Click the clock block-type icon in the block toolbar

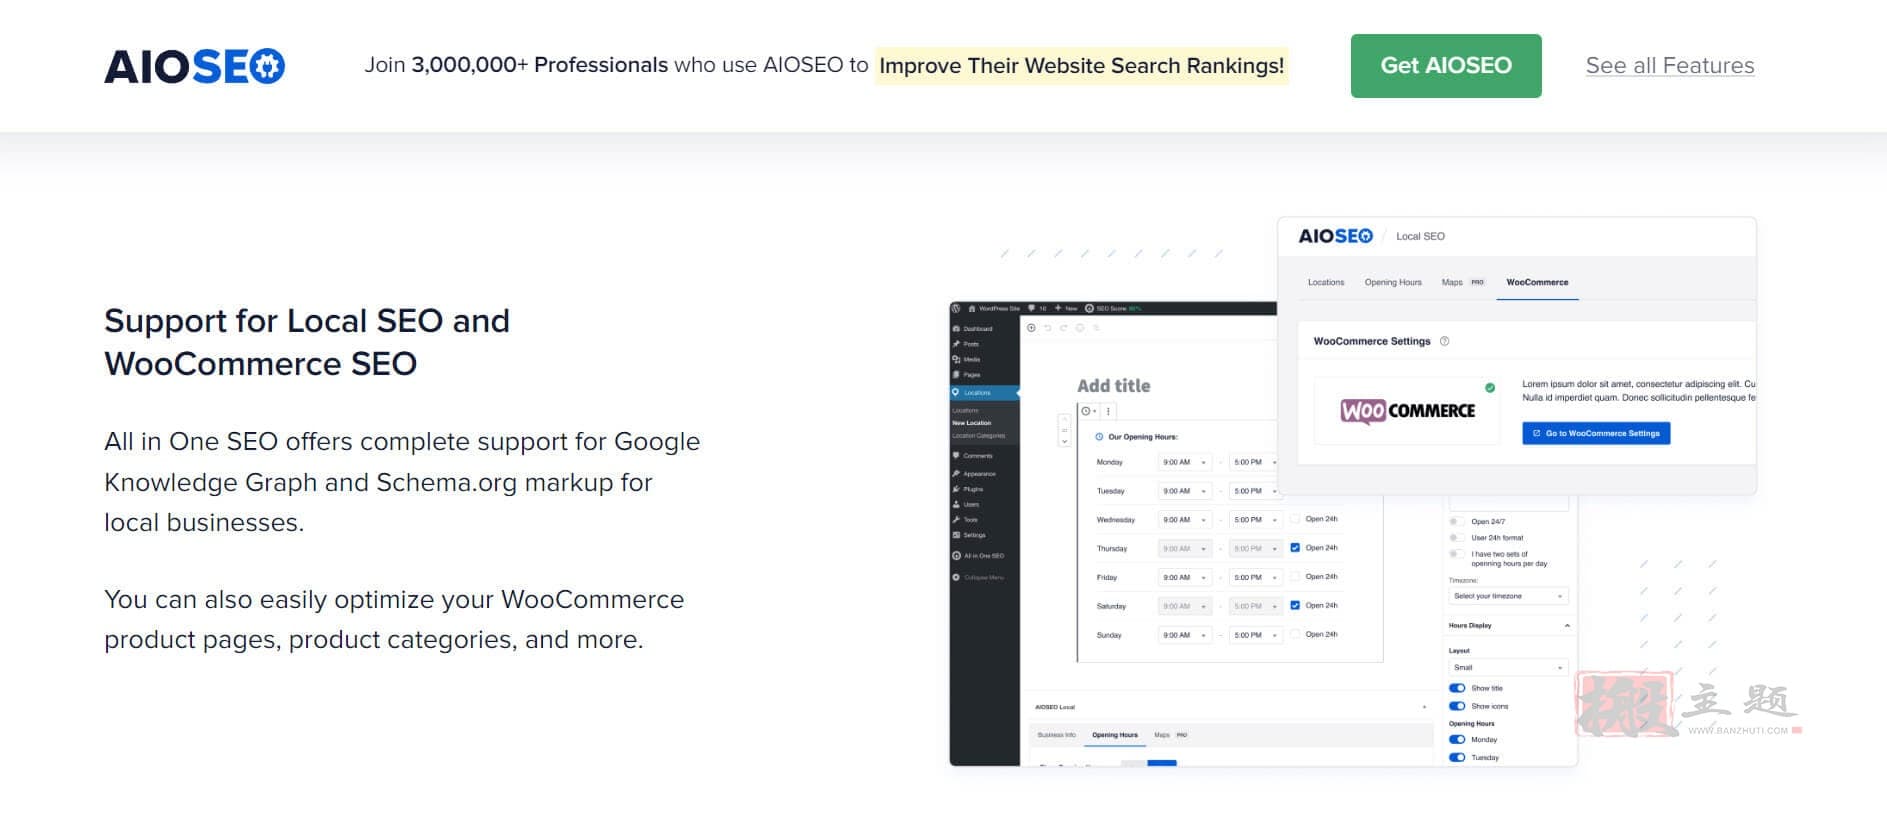[1087, 411]
